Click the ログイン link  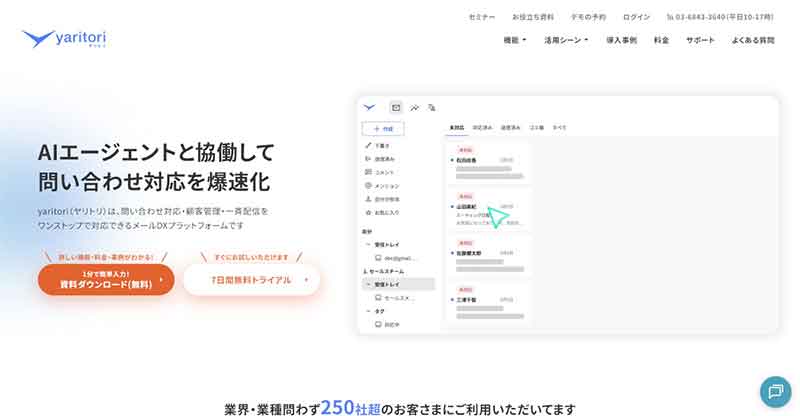(636, 17)
